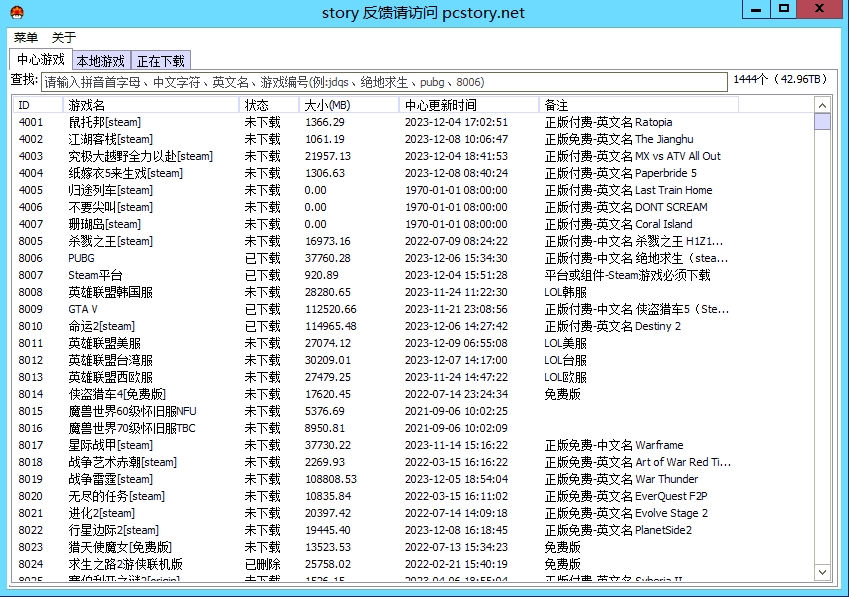Sort list by 状态 column header

269,105
